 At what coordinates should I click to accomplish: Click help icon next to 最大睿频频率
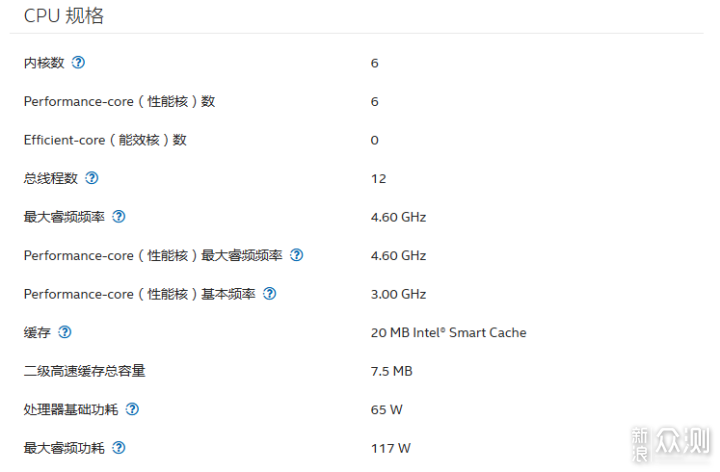(119, 217)
